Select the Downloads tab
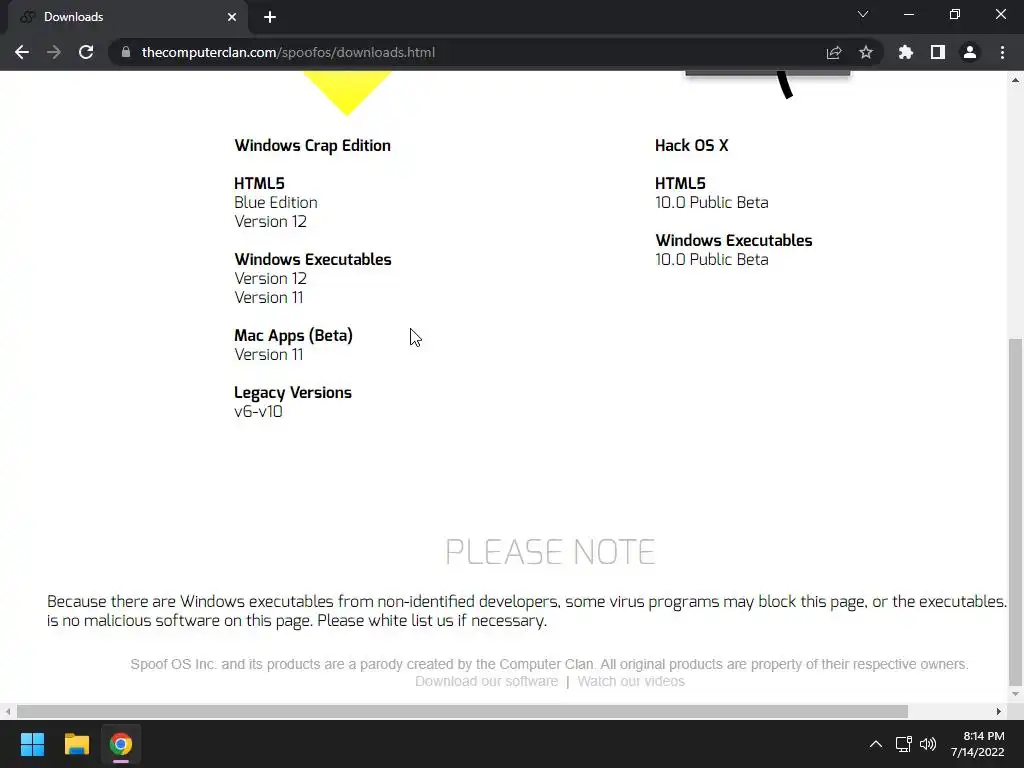 (127, 17)
